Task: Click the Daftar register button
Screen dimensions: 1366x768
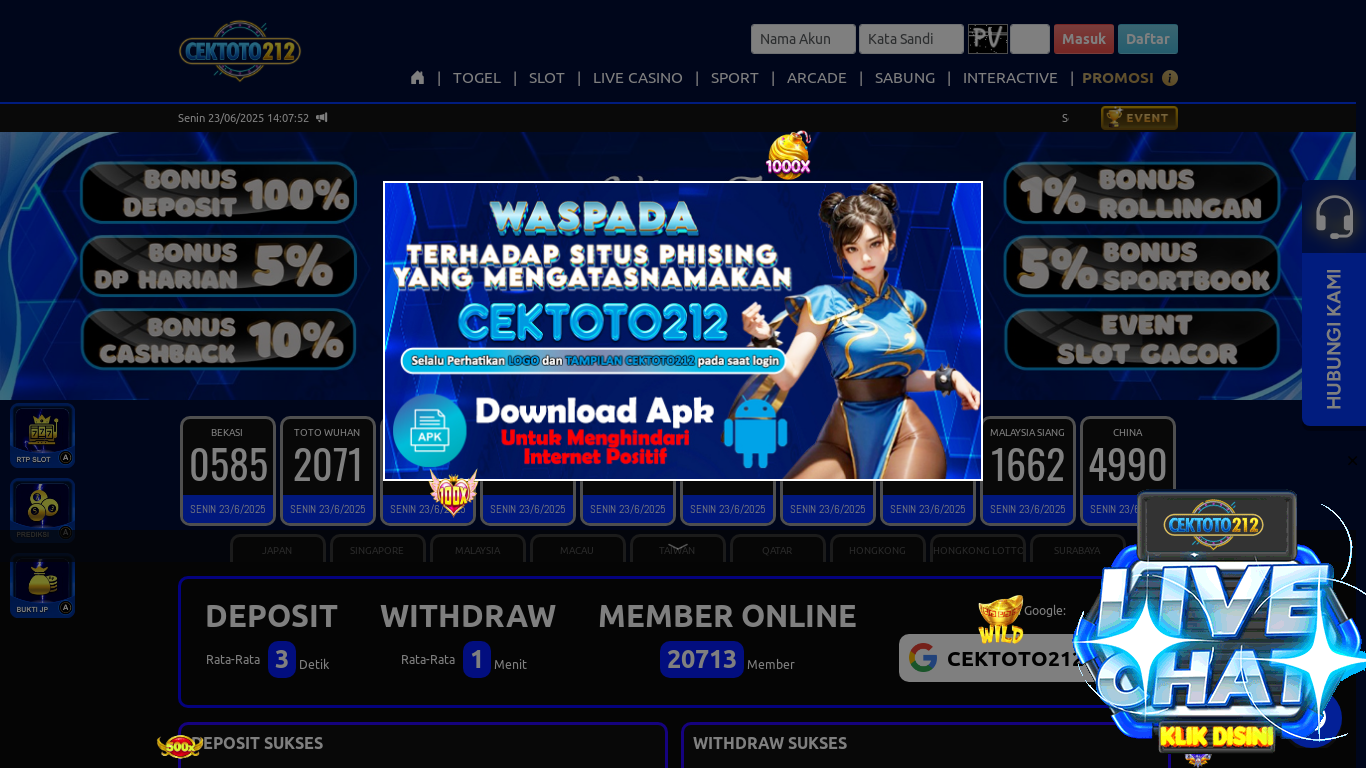Action: point(1148,39)
